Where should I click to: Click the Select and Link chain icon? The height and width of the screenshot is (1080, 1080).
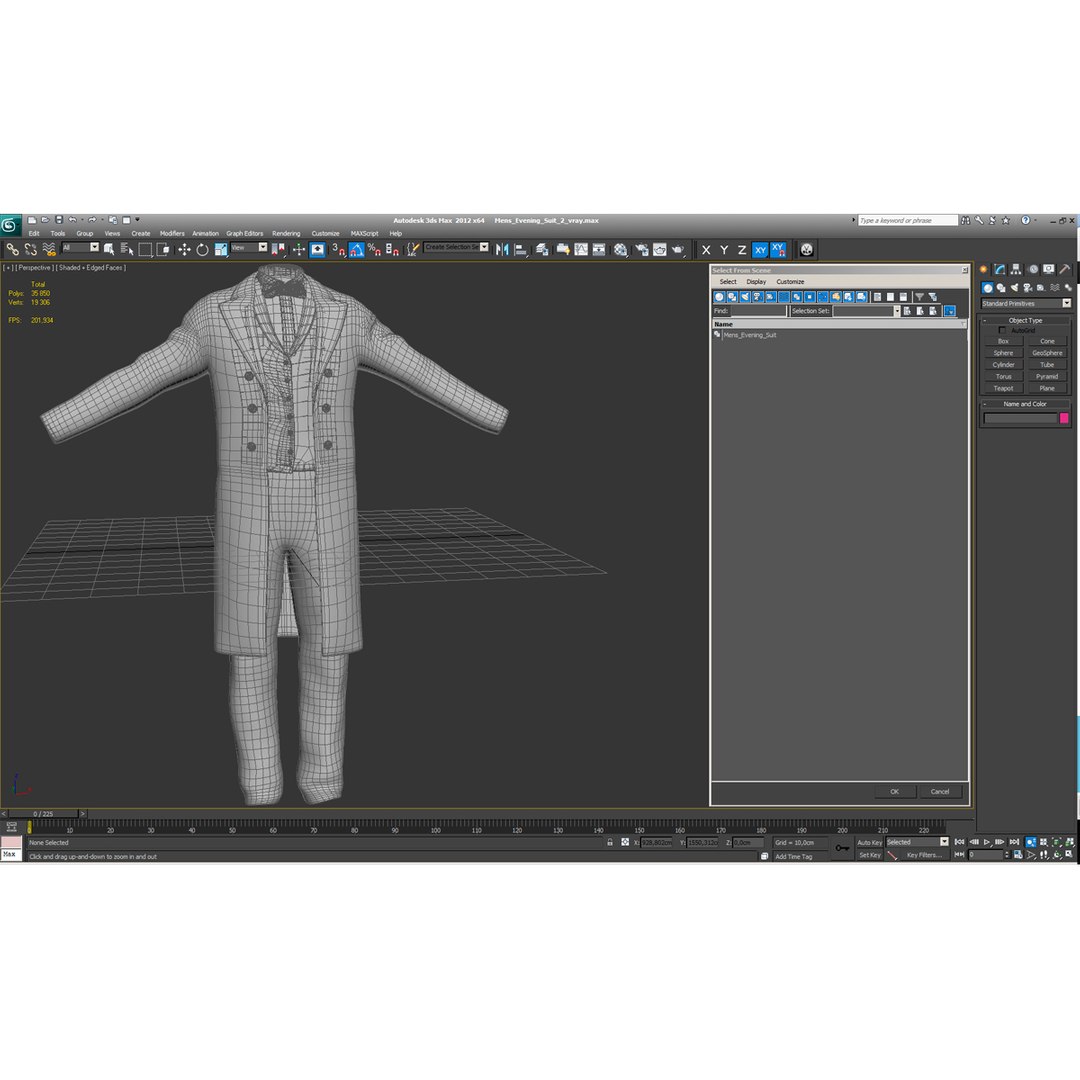[x=12, y=250]
